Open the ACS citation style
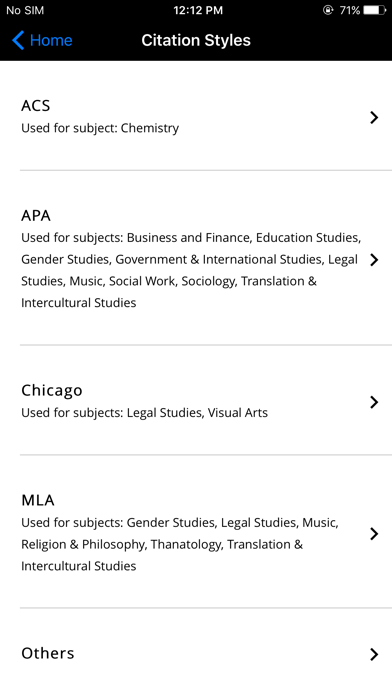The height and width of the screenshot is (696, 392). 196,116
